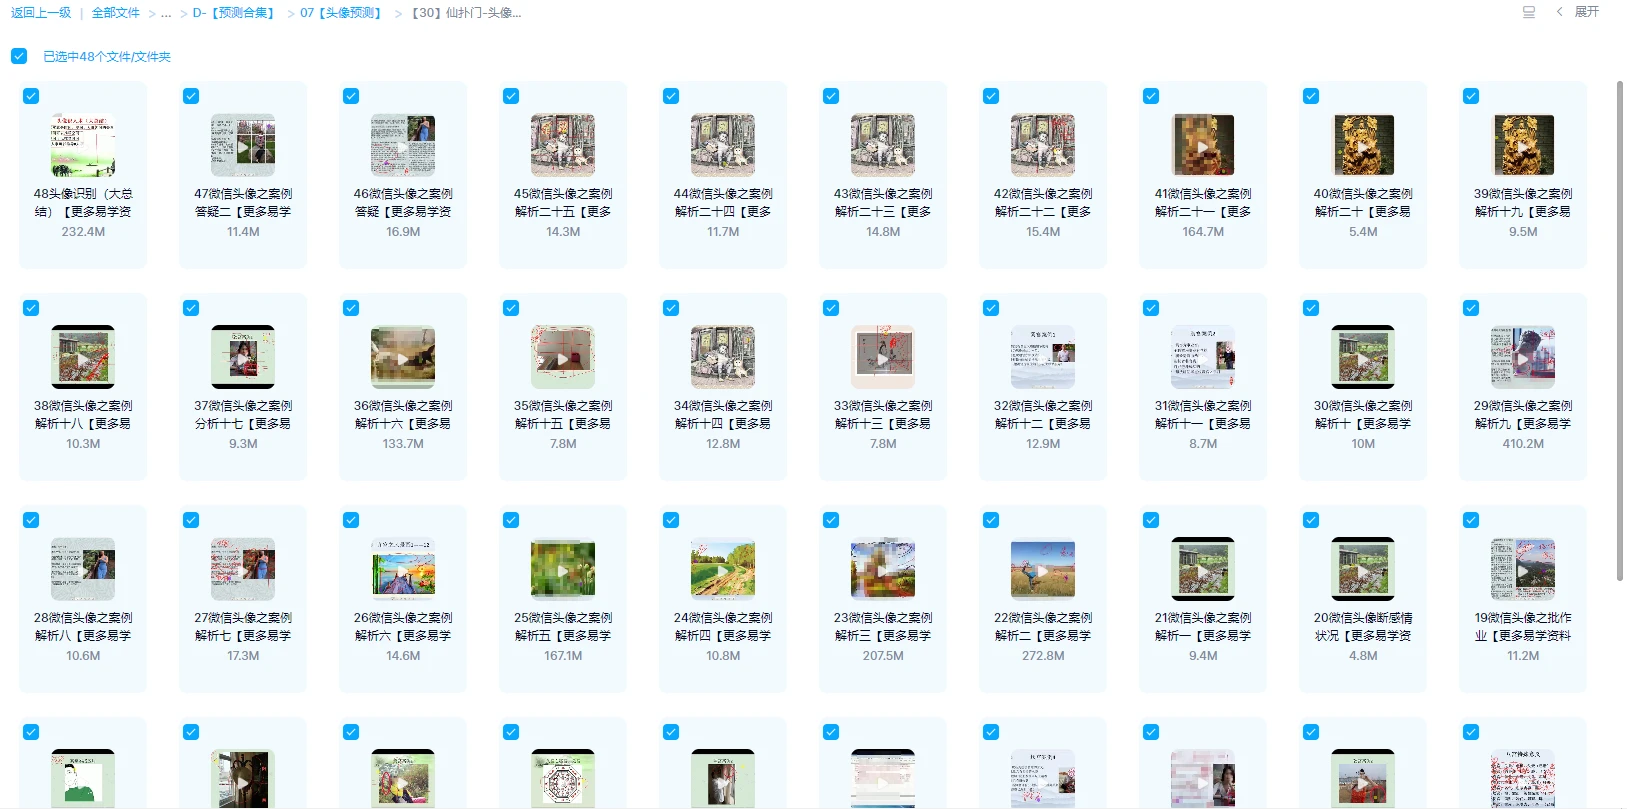Click the 已选中48个文件/文件夹 label

tap(107, 57)
